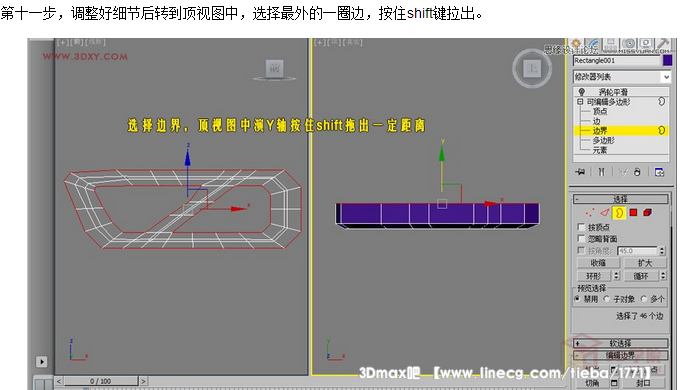This screenshot has height=390, width=680.
Task: Select the 多个 preview radio button
Action: [x=644, y=299]
